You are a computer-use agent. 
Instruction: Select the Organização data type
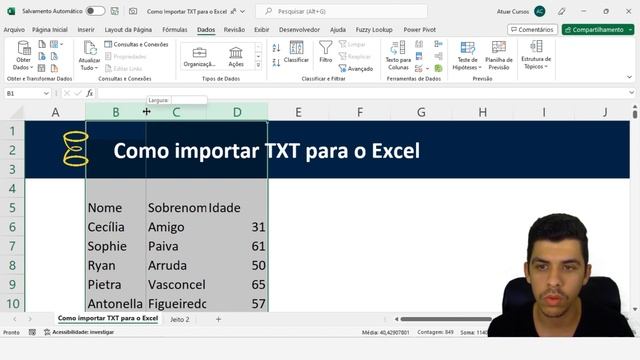pyautogui.click(x=200, y=56)
